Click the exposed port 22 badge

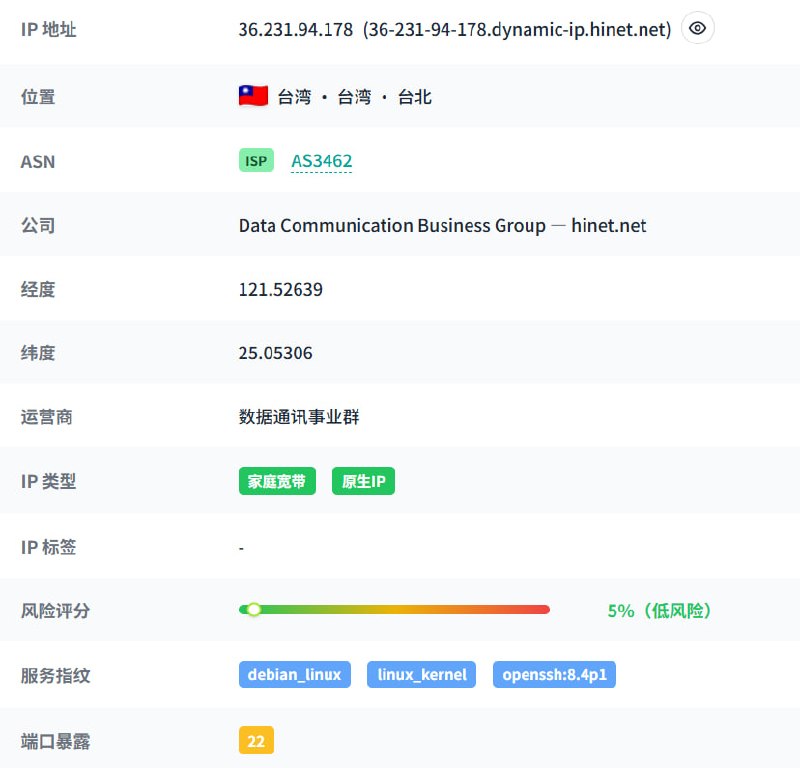(x=256, y=741)
